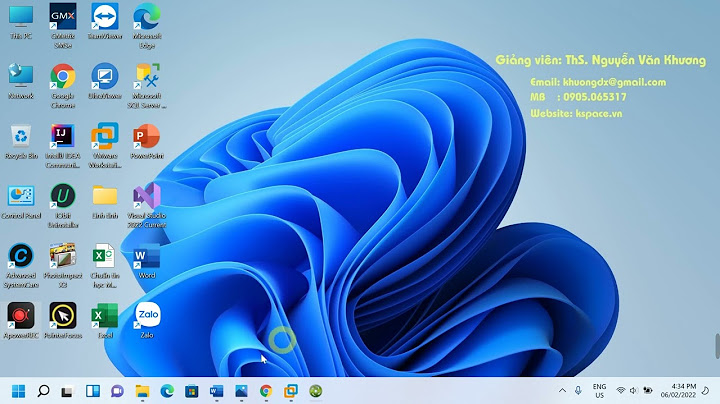
Task: Select the Google Chrome desktop shortcut
Action: [x=63, y=86]
